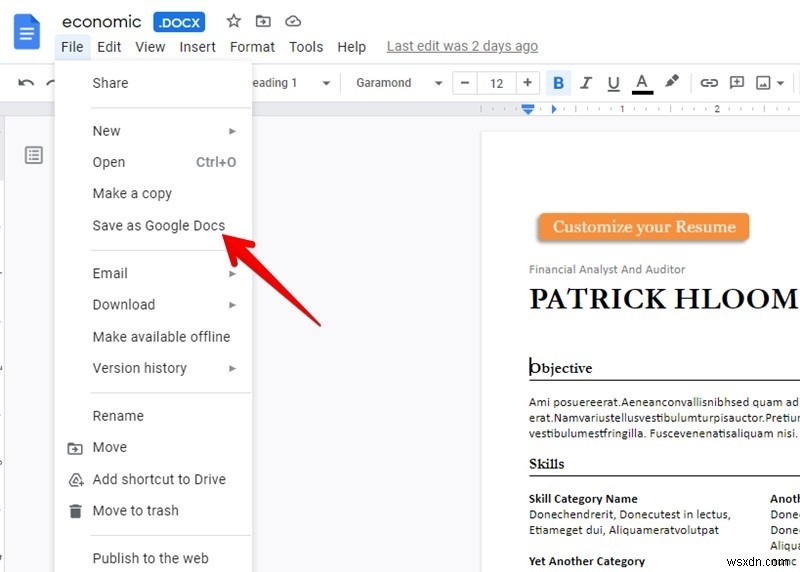Toggle underline formatting
Image resolution: width=800 pixels, height=572 pixels.
pyautogui.click(x=613, y=83)
